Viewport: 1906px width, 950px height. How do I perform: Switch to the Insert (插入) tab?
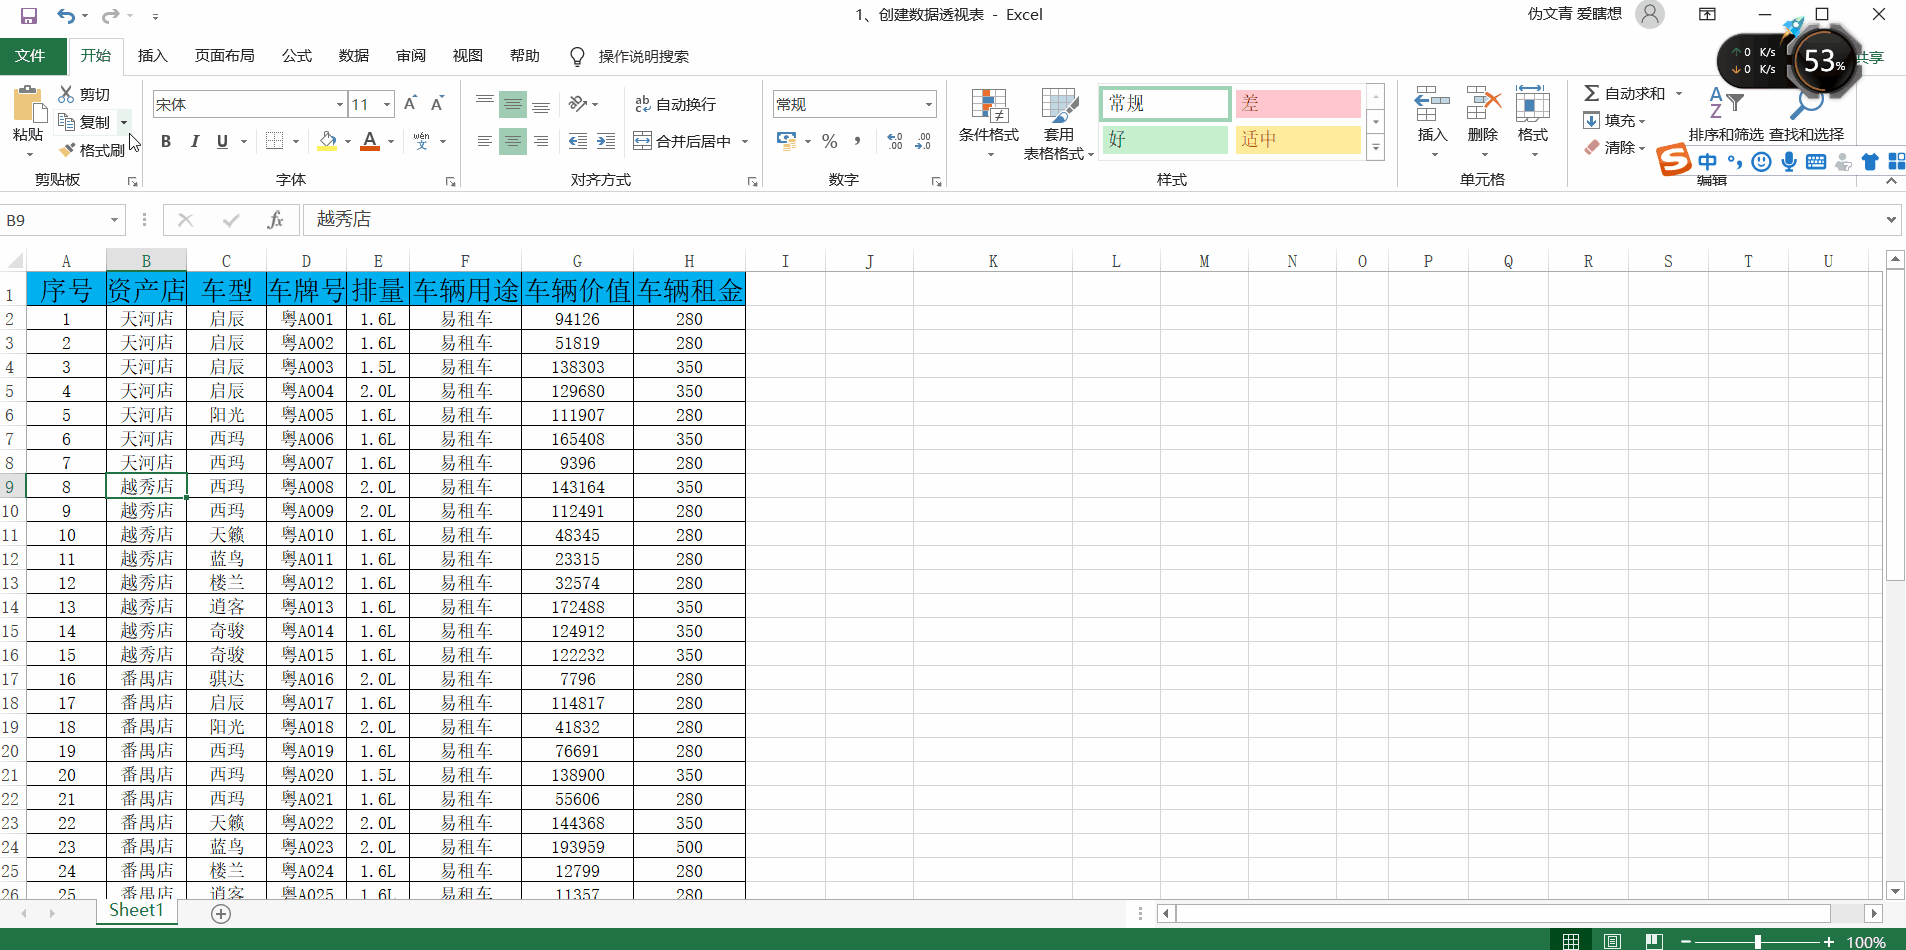[x=152, y=56]
